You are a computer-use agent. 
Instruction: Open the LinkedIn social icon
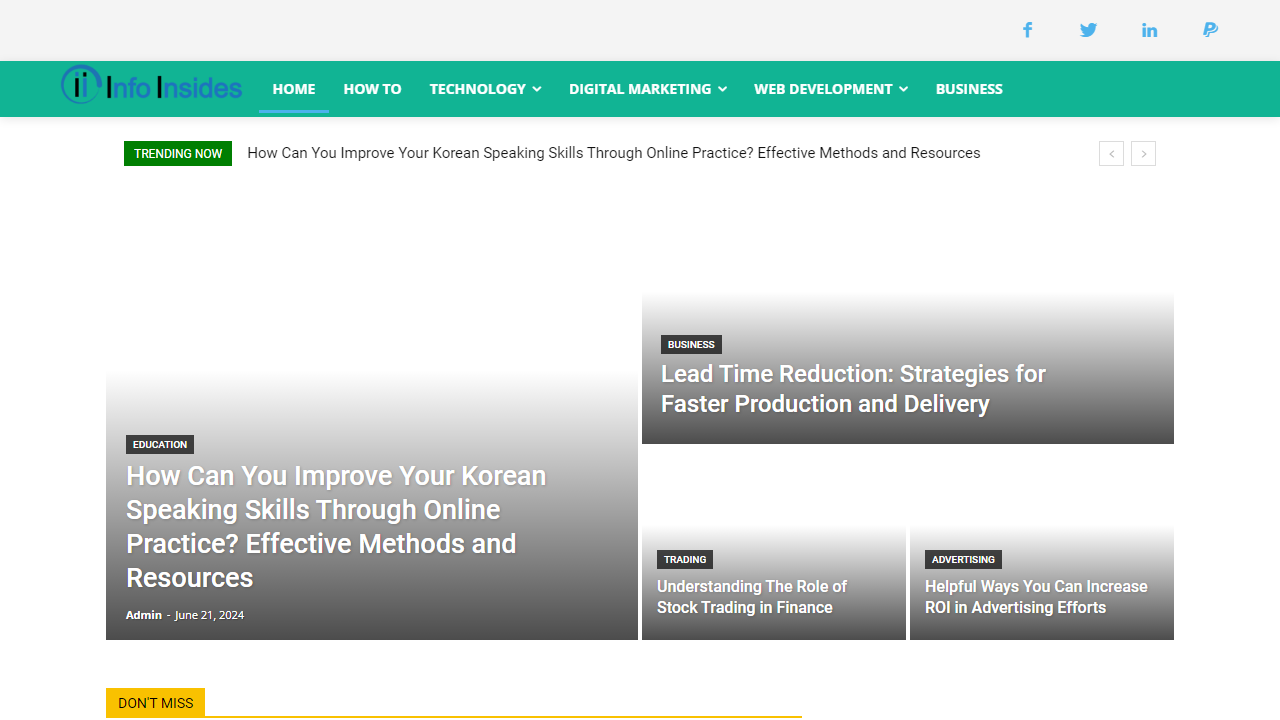coord(1149,30)
